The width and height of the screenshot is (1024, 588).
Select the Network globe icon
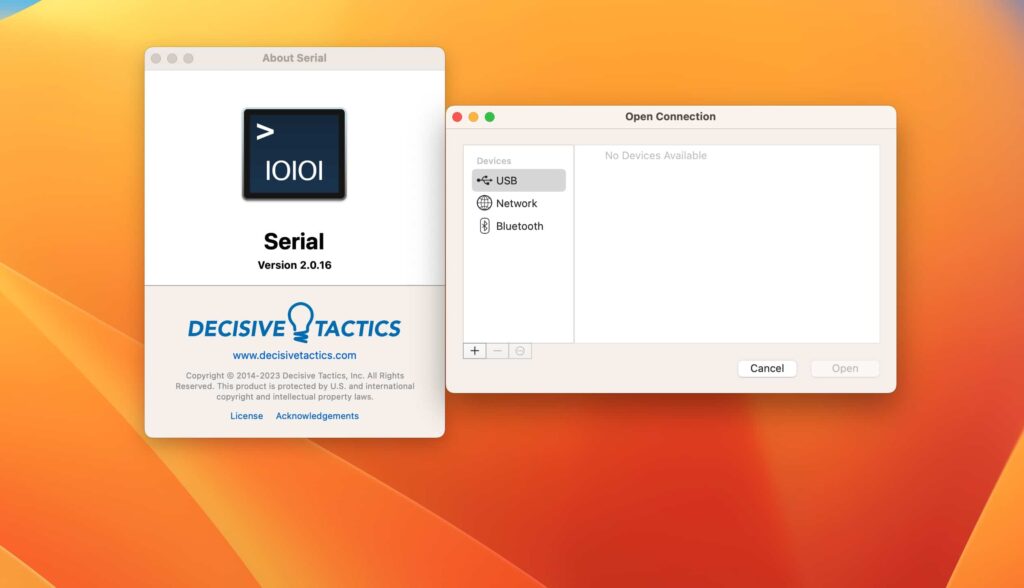pos(484,203)
